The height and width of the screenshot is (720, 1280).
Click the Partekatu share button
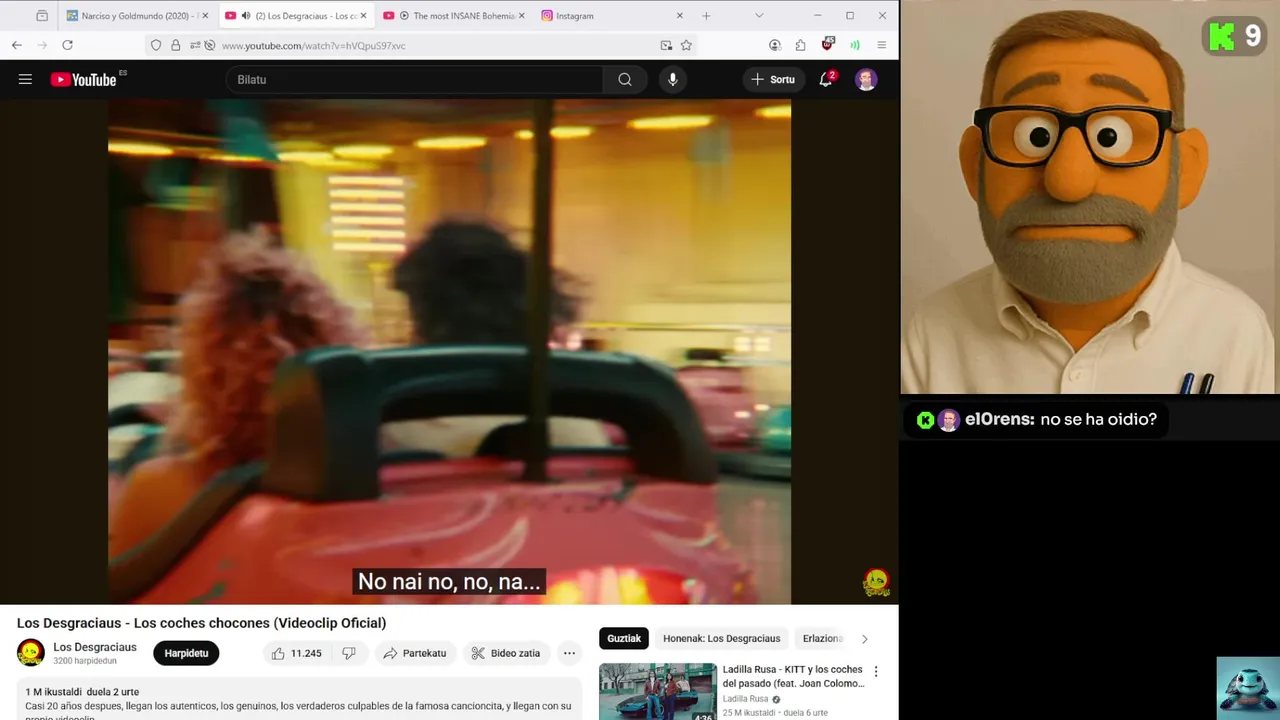point(414,653)
